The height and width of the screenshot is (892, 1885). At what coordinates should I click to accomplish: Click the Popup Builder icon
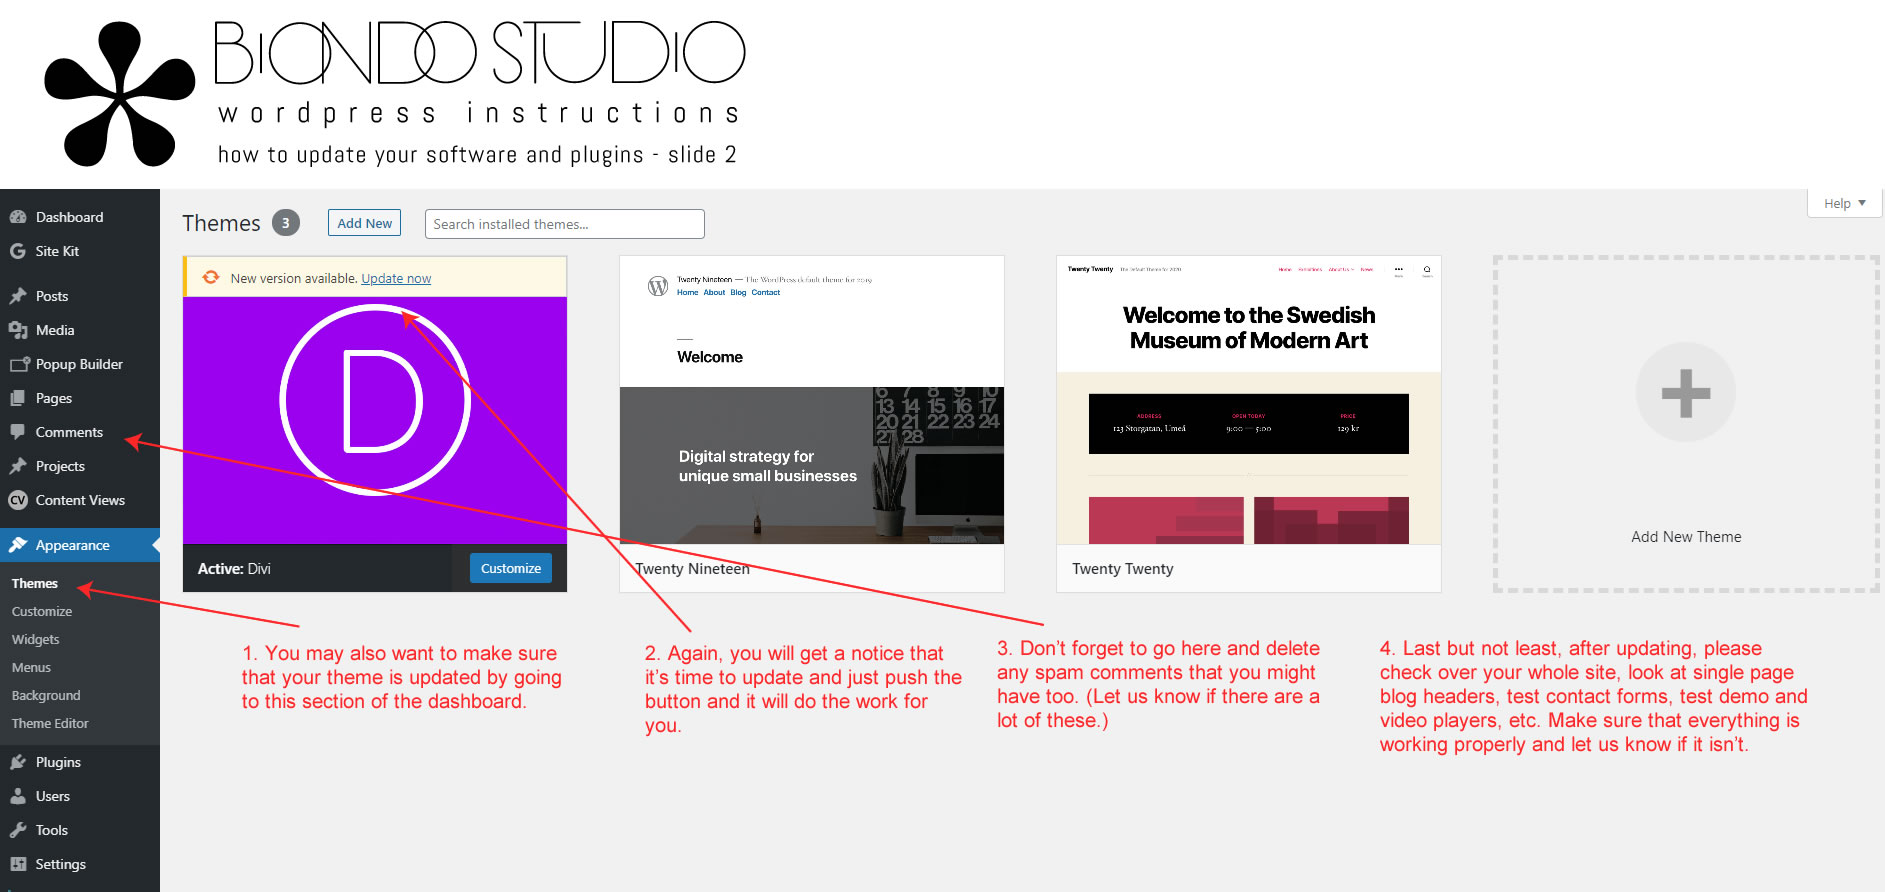point(19,364)
